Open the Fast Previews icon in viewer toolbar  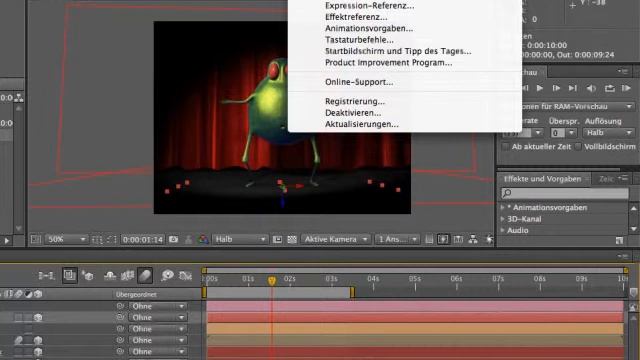tap(443, 240)
